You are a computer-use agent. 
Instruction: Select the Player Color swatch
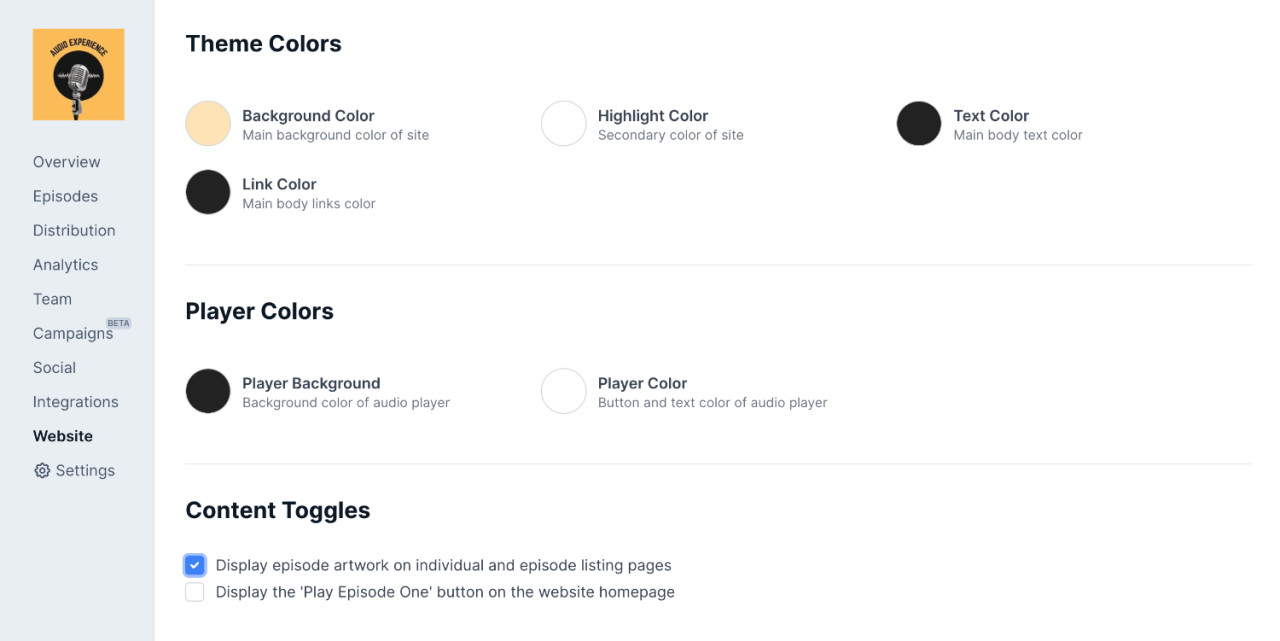tap(563, 391)
